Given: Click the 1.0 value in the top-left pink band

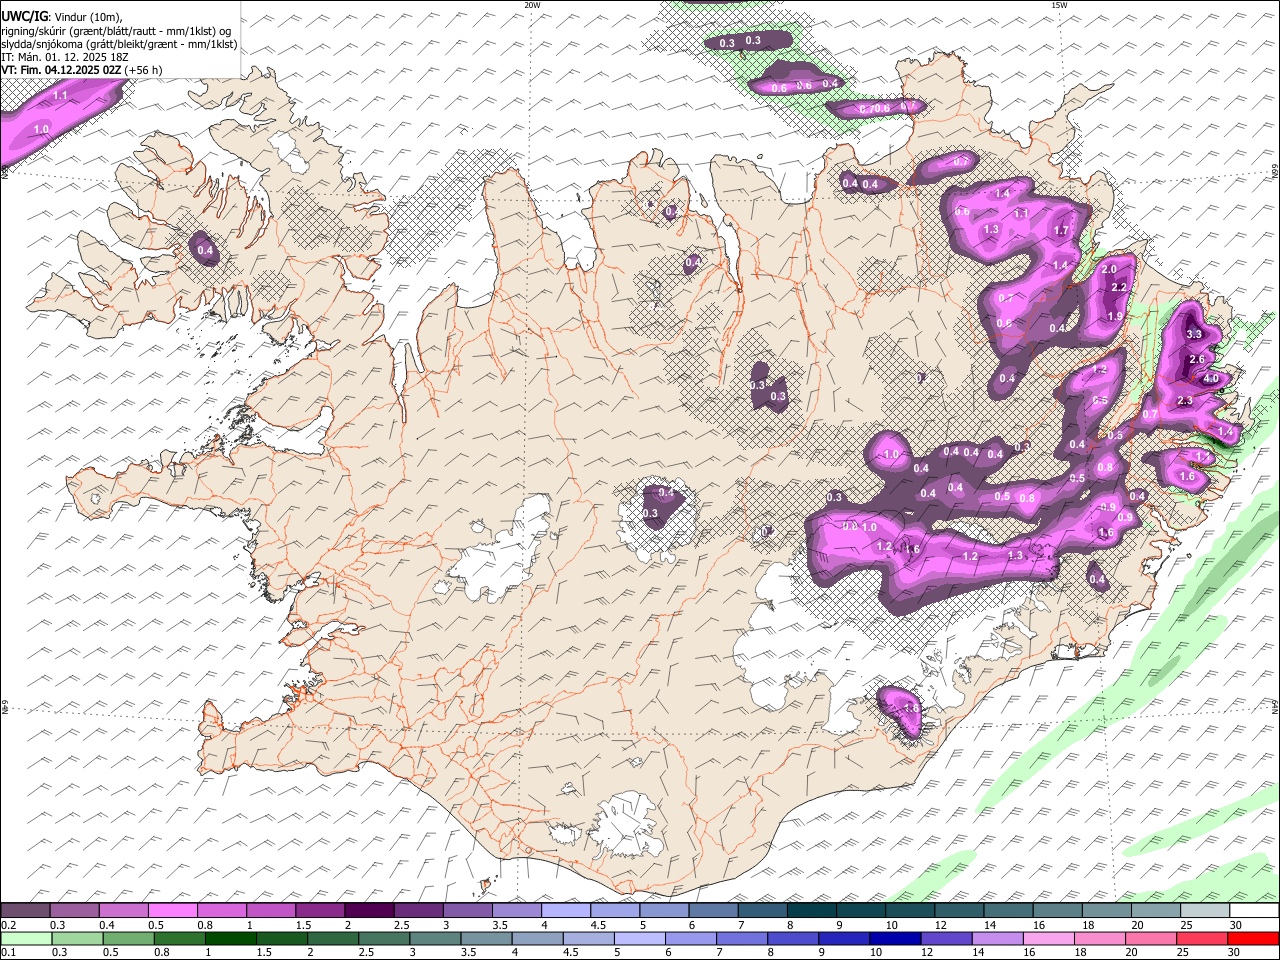Looking at the screenshot, I should 42,130.
